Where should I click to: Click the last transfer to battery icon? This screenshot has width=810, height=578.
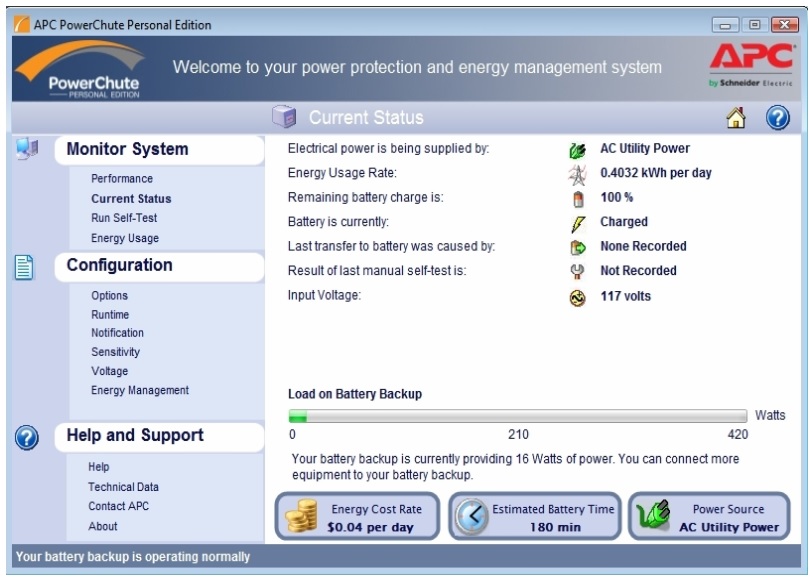coord(578,248)
